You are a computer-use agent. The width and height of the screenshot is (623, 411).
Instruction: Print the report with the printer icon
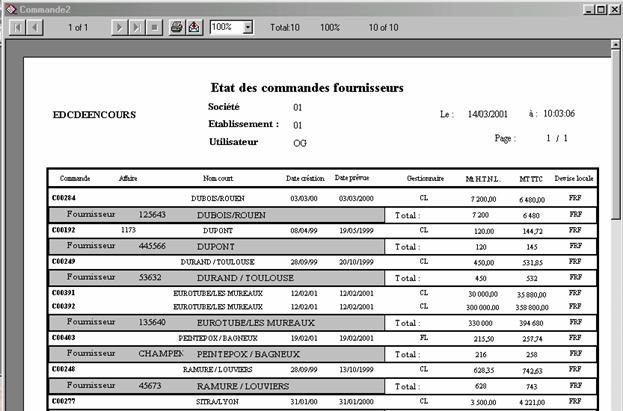tap(176, 27)
